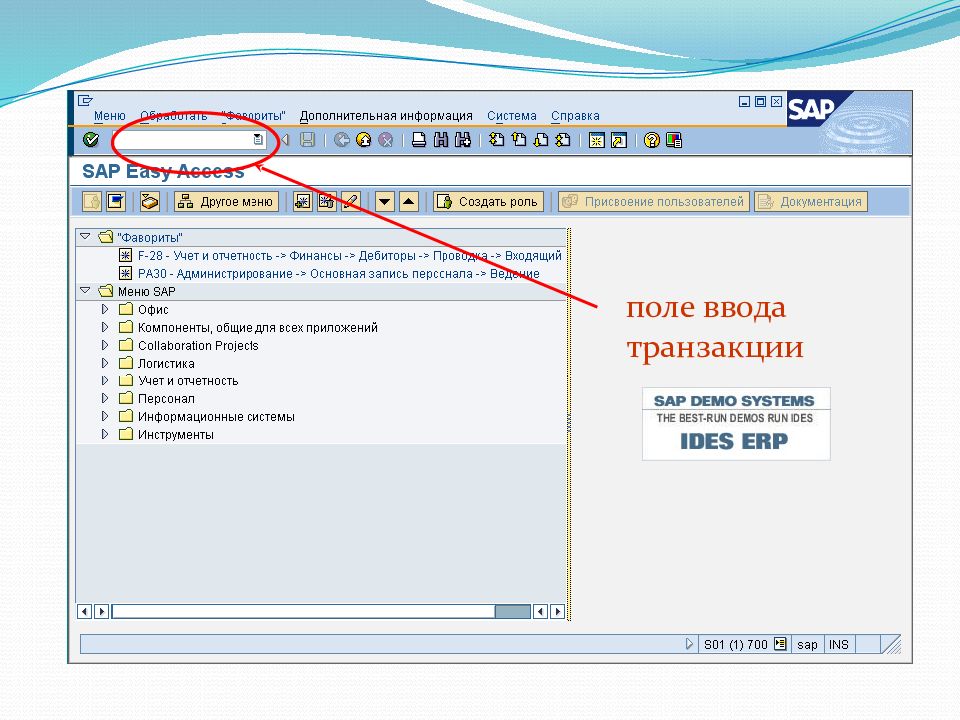The width and height of the screenshot is (960, 720).
Task: Click the Move Favorites Up arrow
Action: [x=409, y=201]
